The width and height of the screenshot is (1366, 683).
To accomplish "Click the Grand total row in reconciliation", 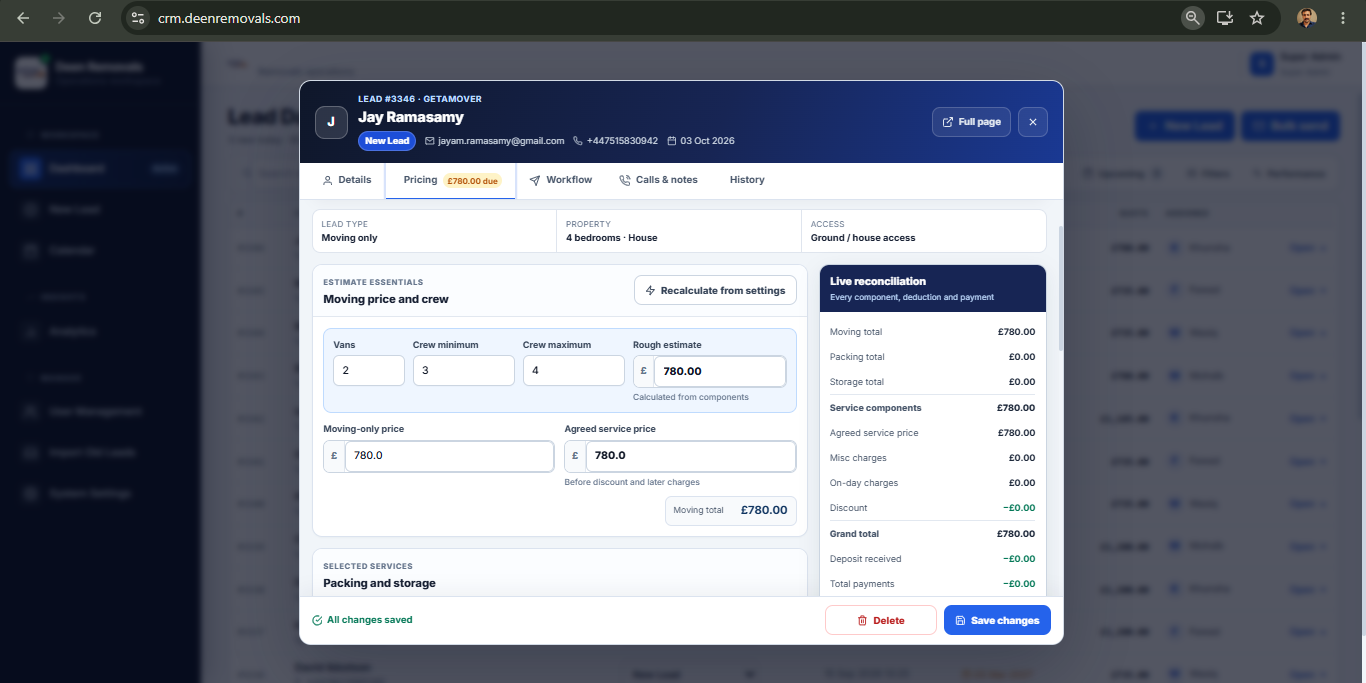I will [x=933, y=534].
